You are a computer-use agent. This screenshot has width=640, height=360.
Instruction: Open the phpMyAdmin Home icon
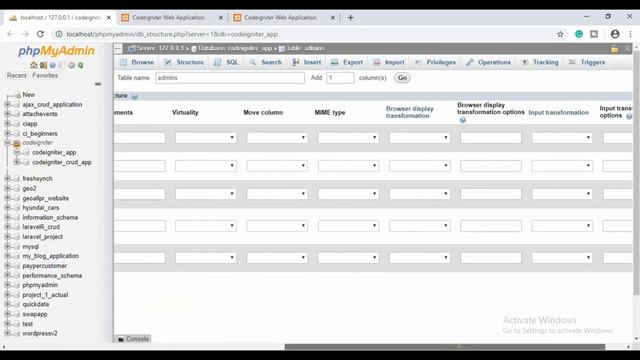click(33, 65)
